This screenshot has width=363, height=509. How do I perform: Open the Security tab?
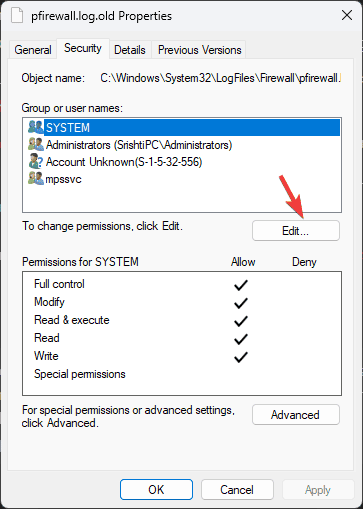point(83,49)
